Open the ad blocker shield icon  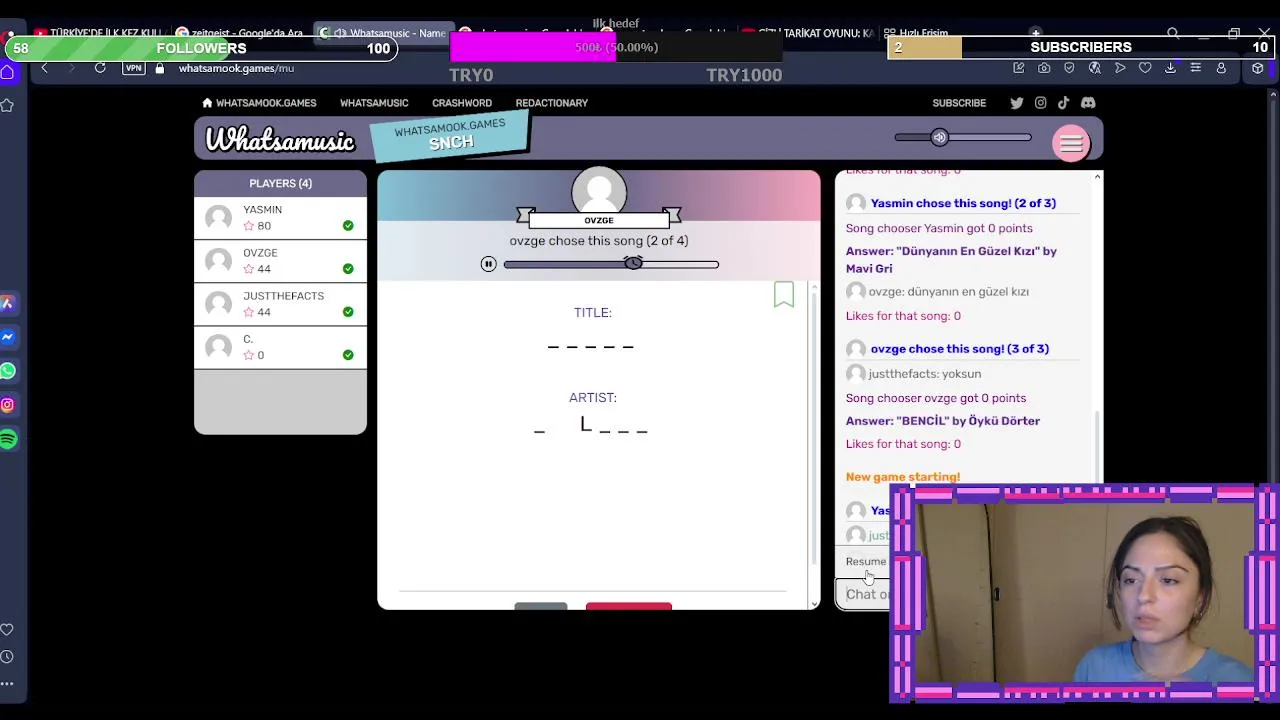pos(1070,68)
